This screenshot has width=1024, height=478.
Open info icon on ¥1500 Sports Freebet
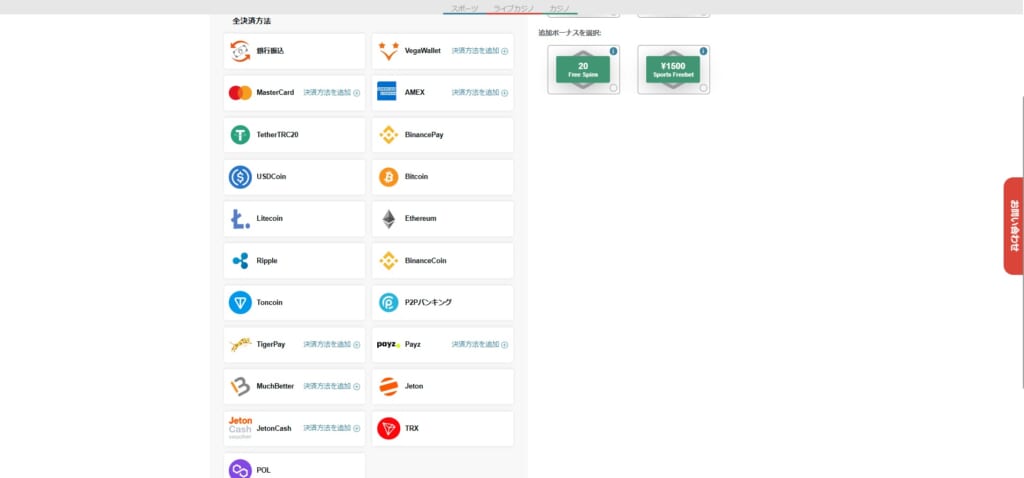coord(703,51)
